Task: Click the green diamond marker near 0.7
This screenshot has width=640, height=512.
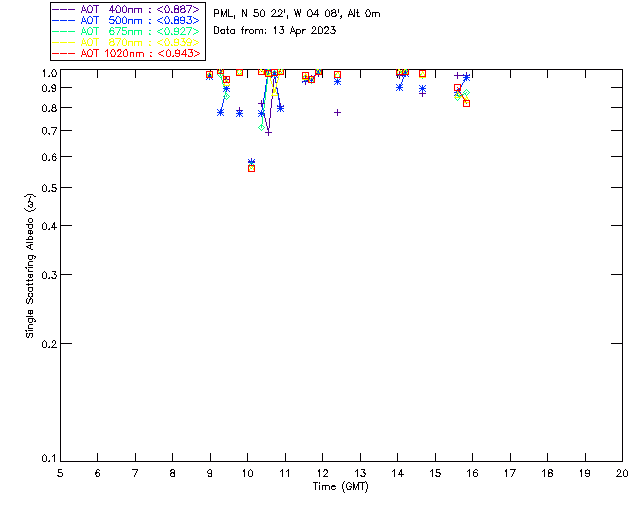Action: [262, 127]
